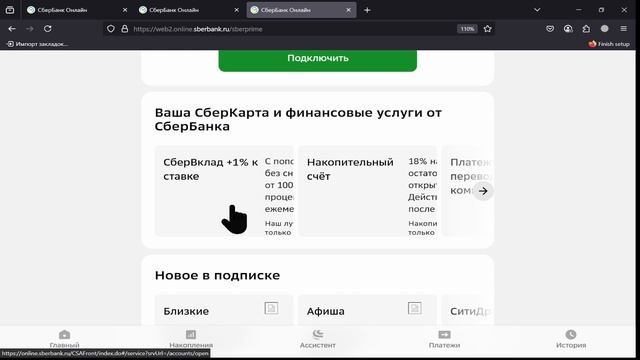Click the tracking protection shield icon

[111, 29]
